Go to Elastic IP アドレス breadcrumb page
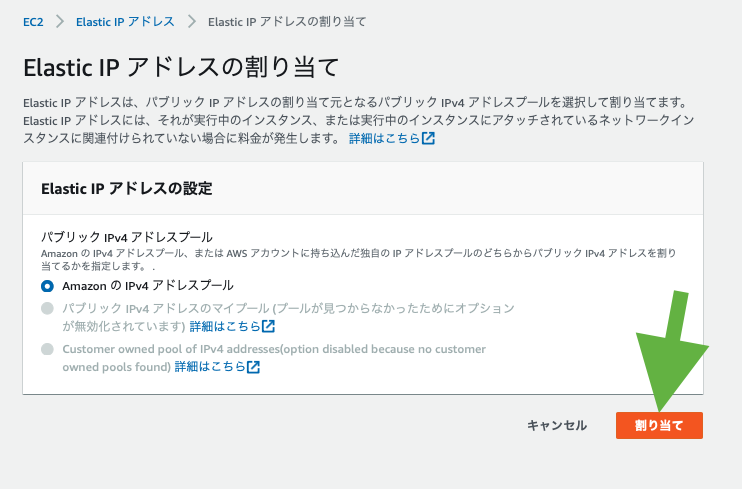The width and height of the screenshot is (742, 489). click(125, 21)
